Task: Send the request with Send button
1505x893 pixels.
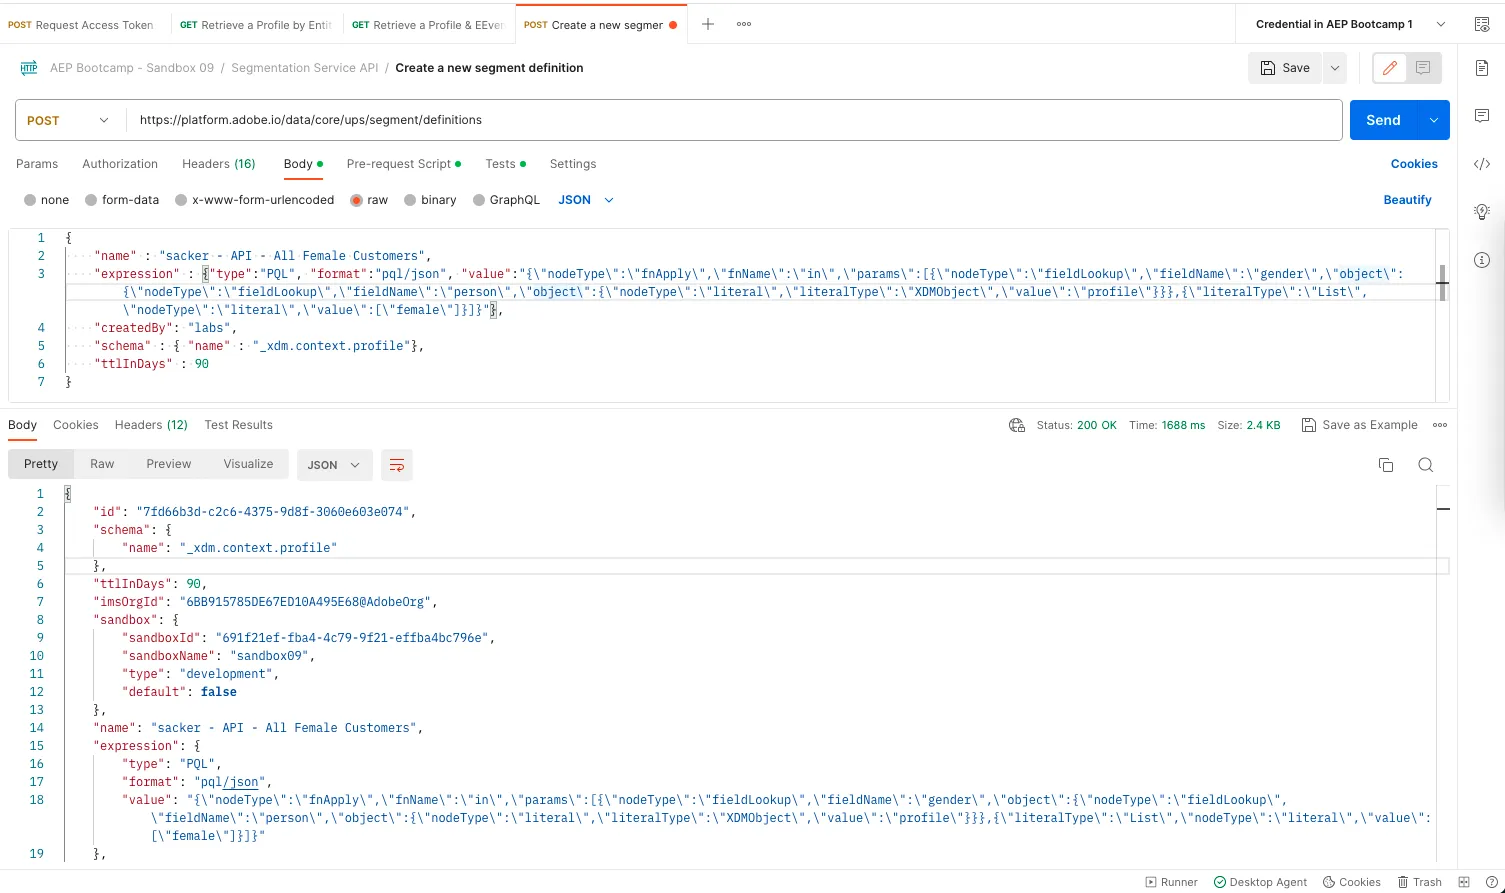Action: click(1384, 120)
